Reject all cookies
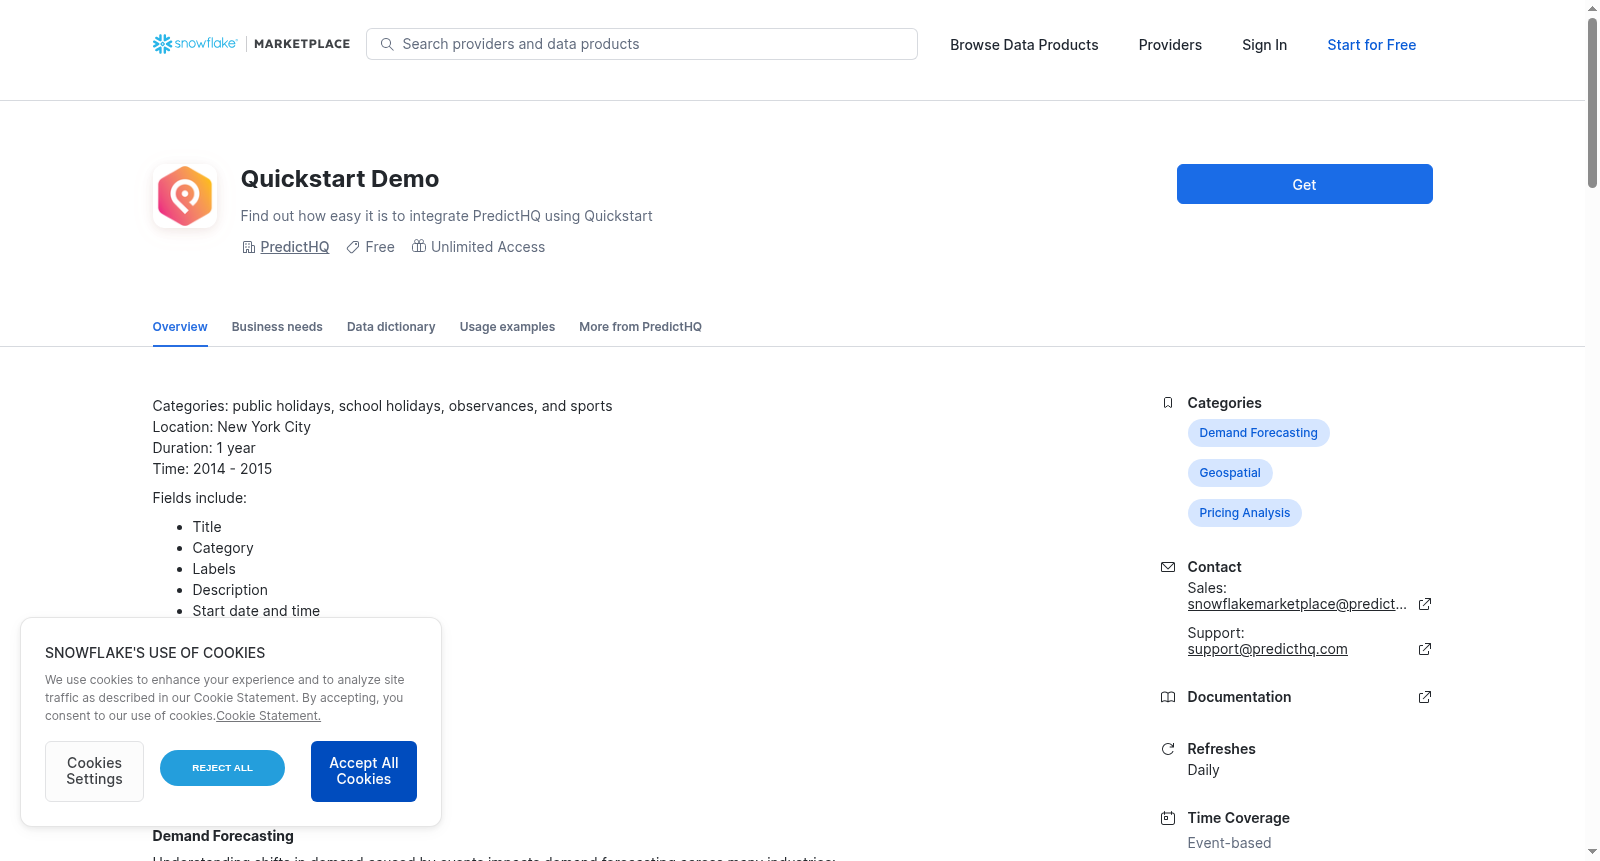This screenshot has height=861, width=1600. pos(222,768)
